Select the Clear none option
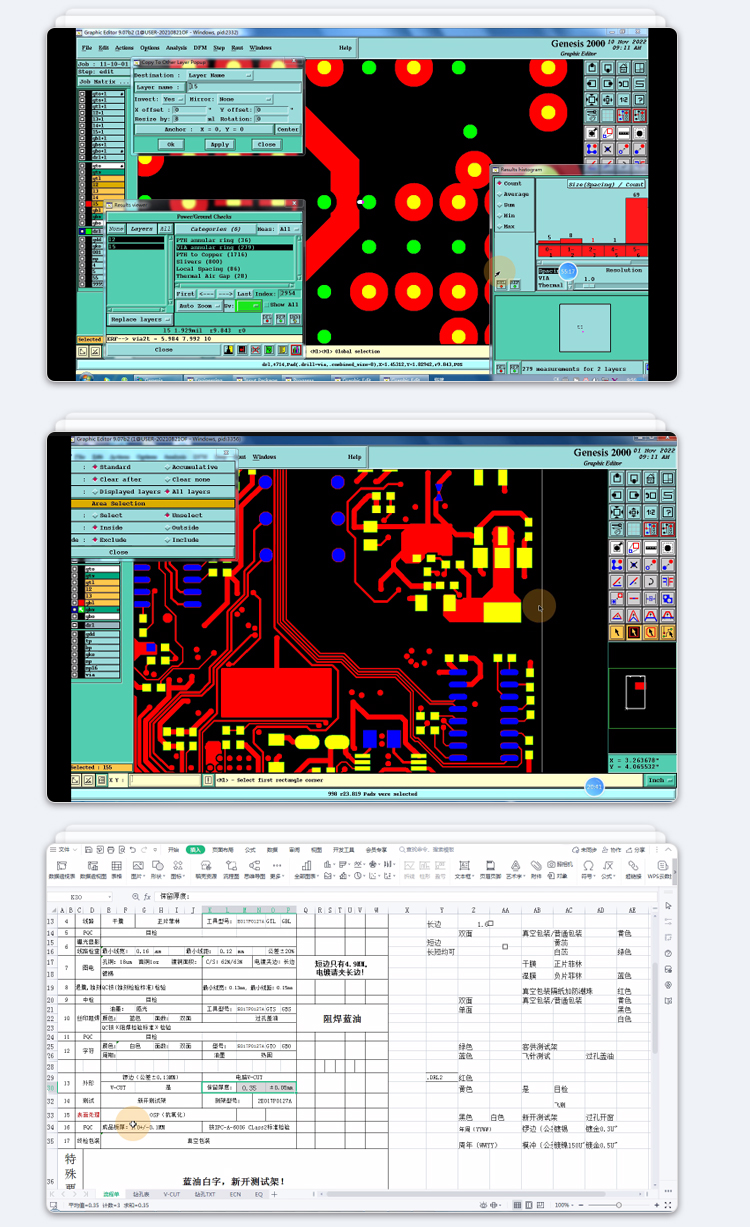The width and height of the screenshot is (750, 1227). (187, 479)
